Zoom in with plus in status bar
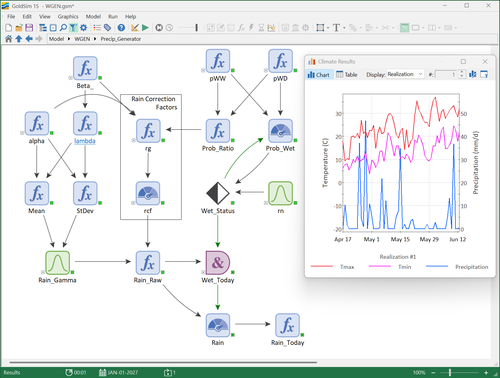 tap(486, 372)
